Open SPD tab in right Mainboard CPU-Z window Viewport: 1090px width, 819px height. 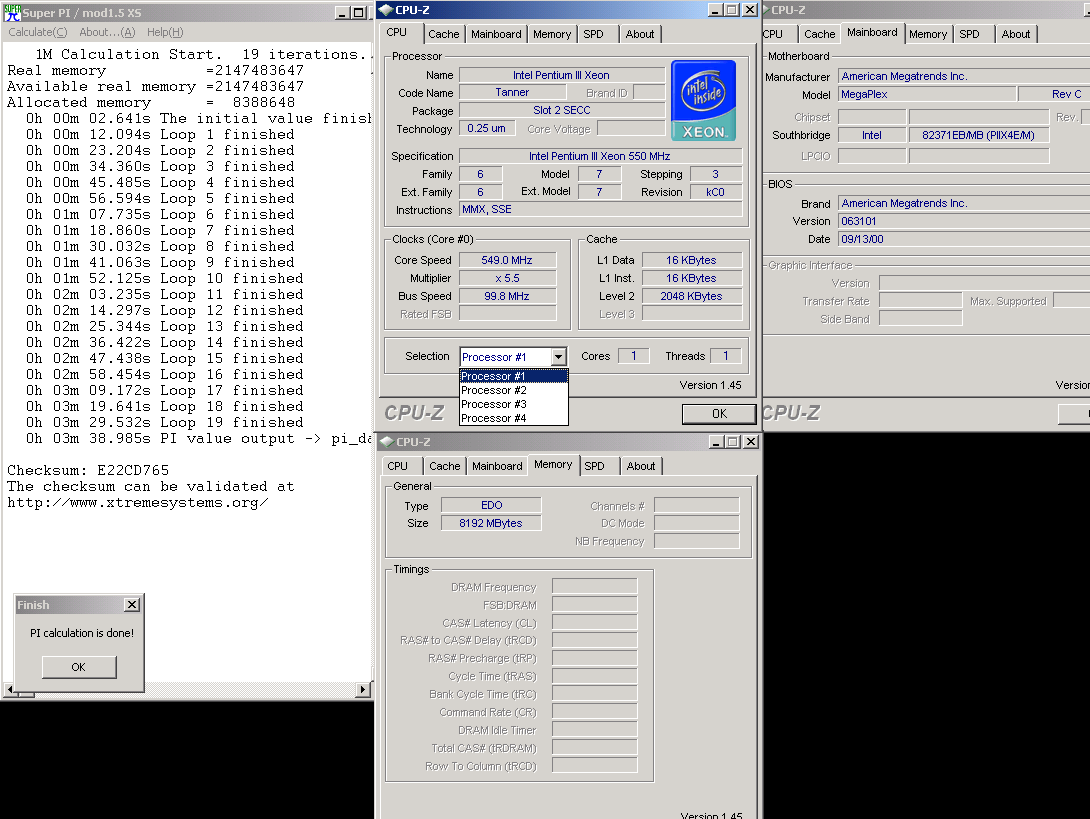pos(969,34)
